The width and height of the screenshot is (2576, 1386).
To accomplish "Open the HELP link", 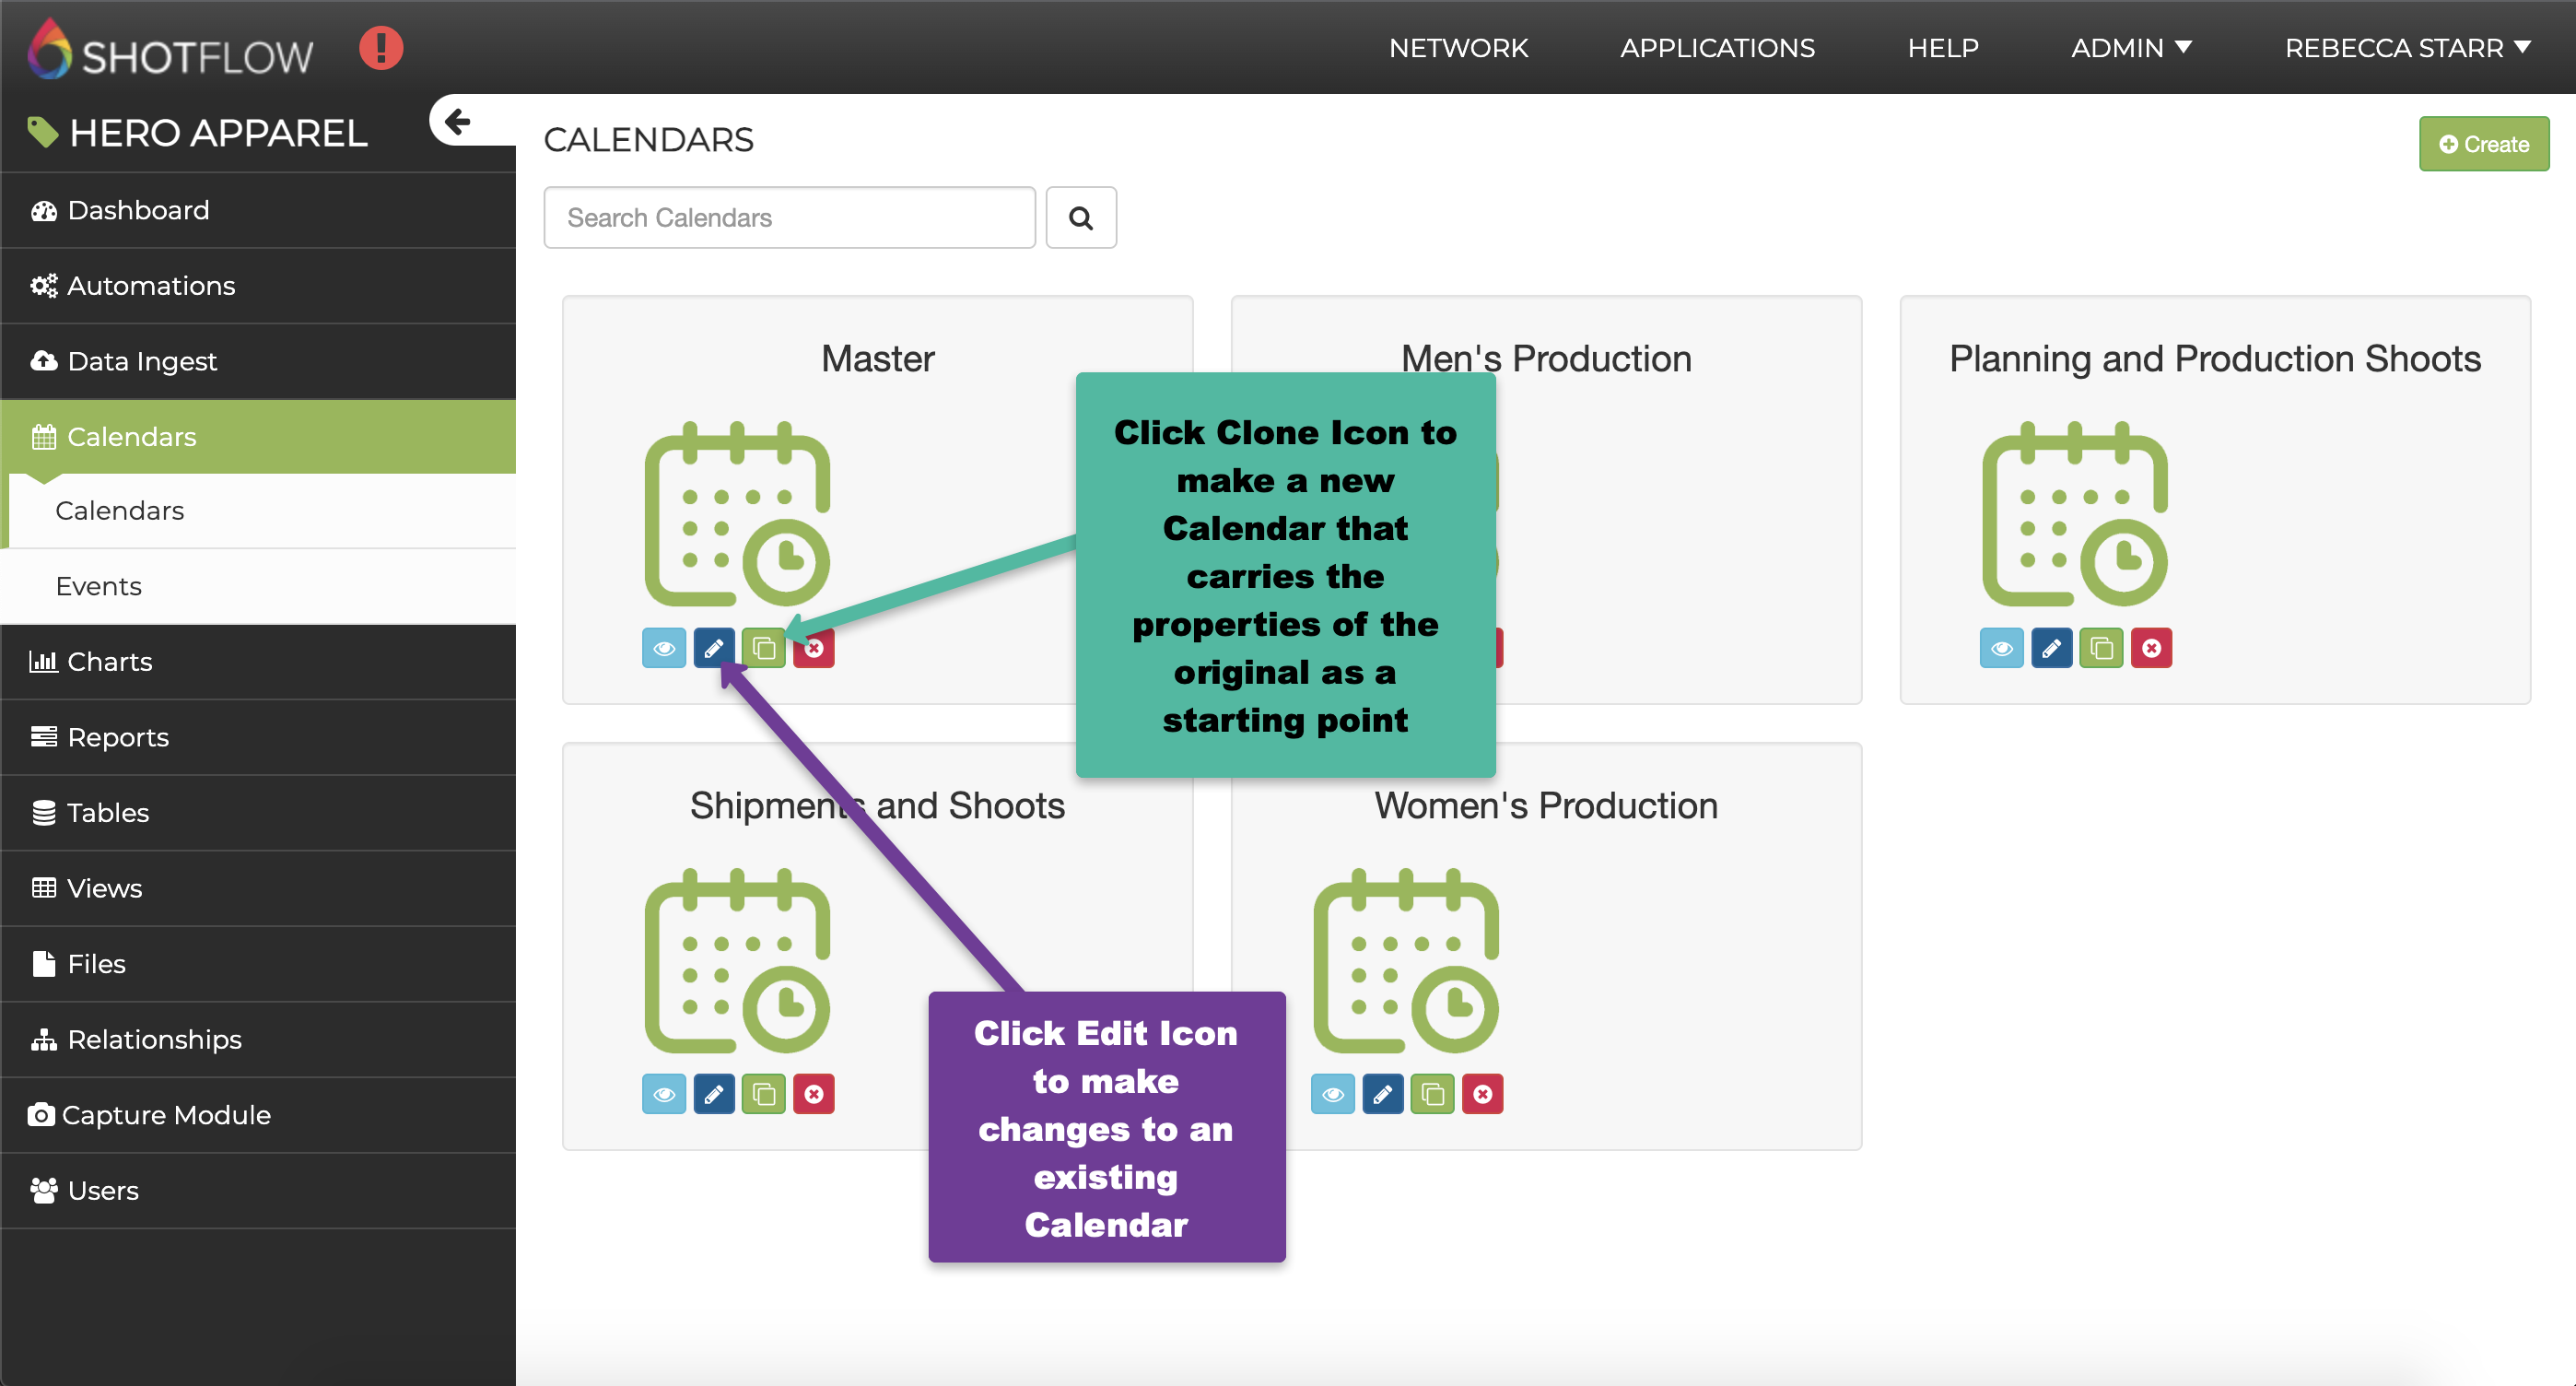I will coord(1942,48).
